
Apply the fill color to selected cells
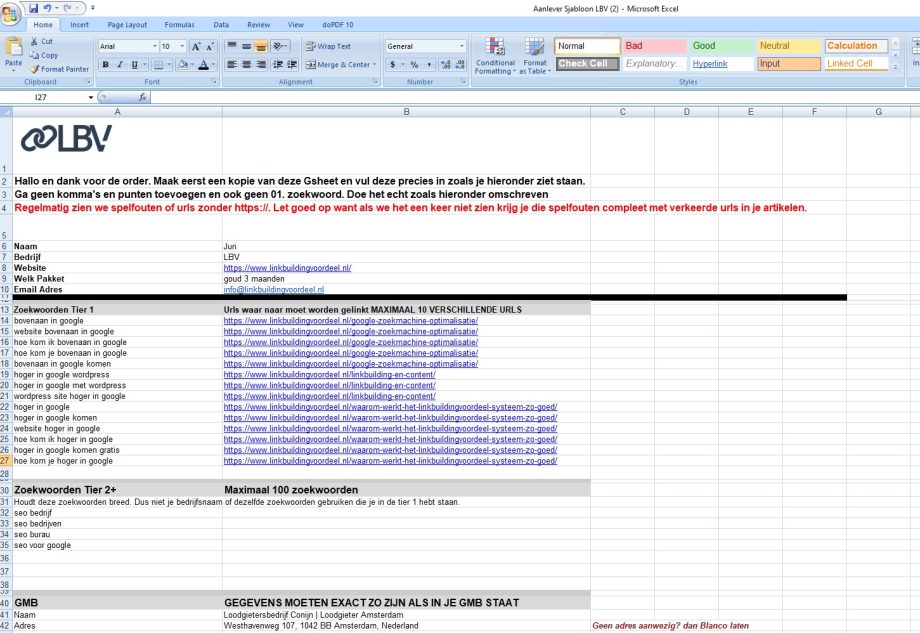coord(182,65)
